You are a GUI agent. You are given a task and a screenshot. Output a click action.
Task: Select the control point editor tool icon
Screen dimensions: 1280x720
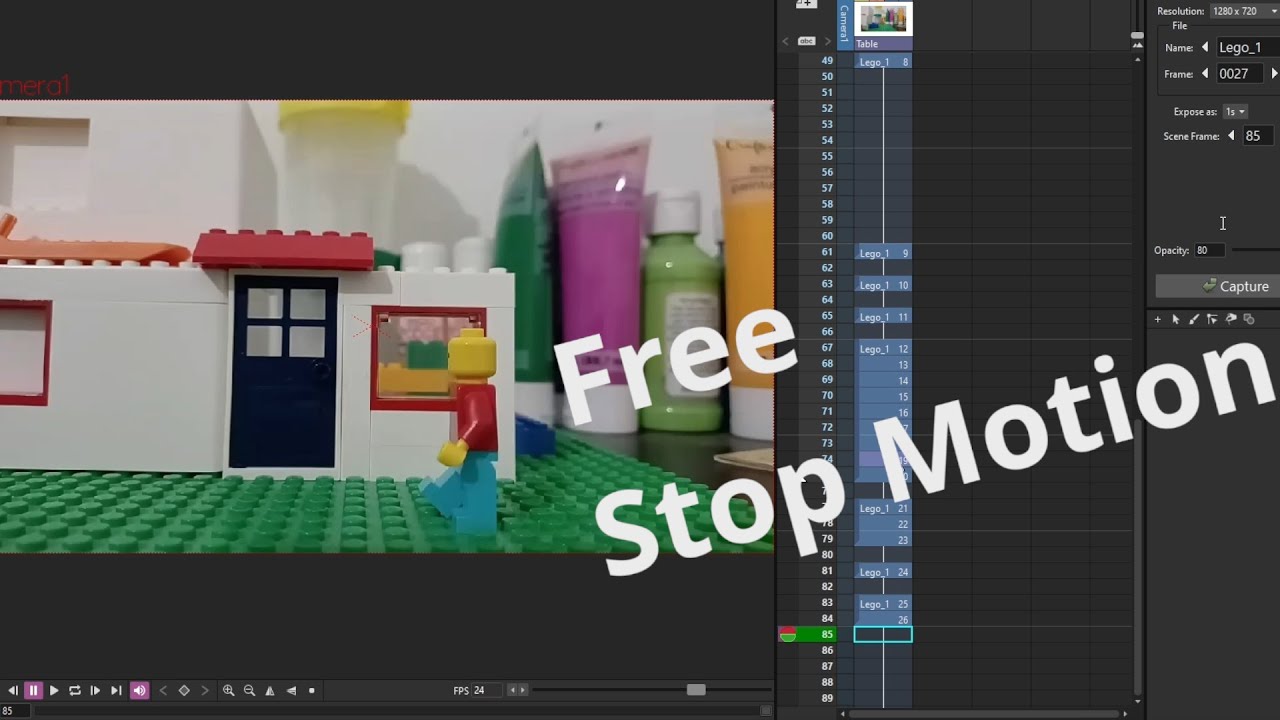1212,319
